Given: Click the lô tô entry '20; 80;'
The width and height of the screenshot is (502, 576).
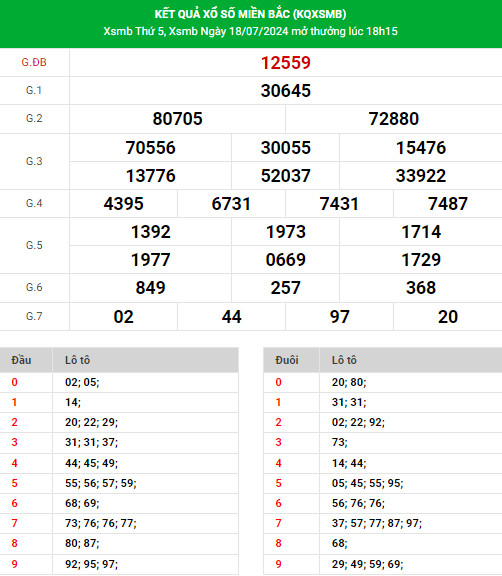Looking at the screenshot, I should coord(349,382).
